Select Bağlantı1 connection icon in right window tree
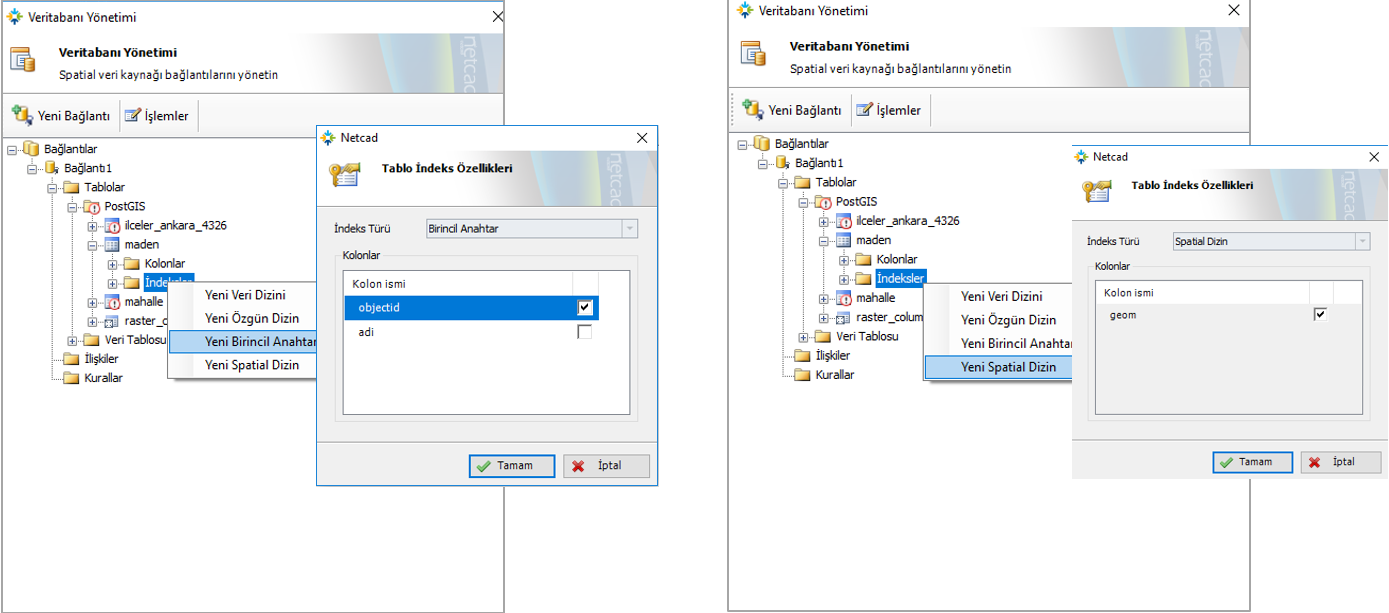 pos(783,163)
